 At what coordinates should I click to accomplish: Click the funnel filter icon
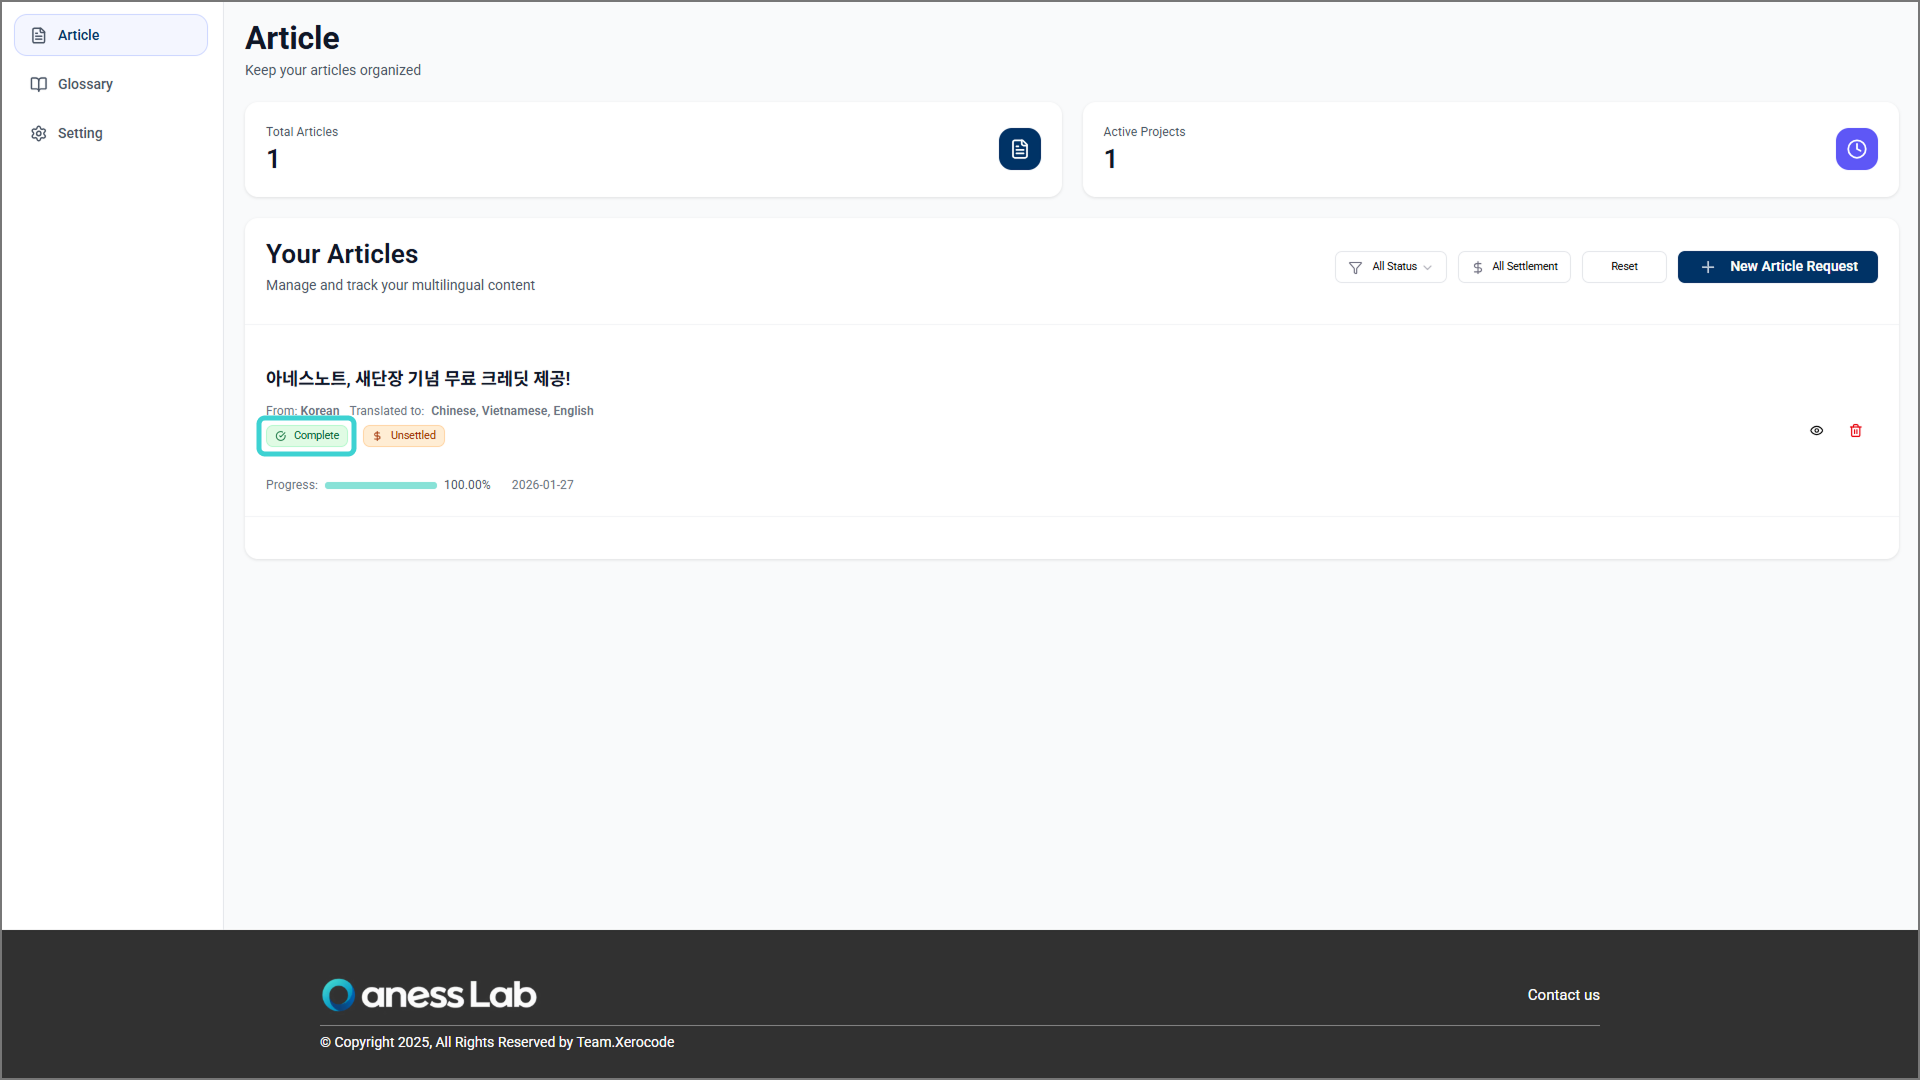pyautogui.click(x=1355, y=268)
